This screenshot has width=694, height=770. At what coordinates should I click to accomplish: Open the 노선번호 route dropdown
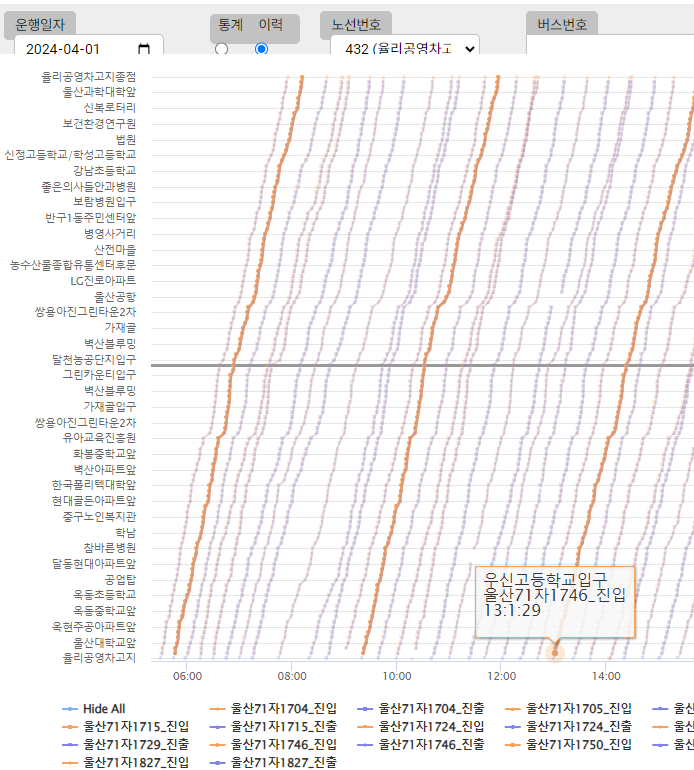pyautogui.click(x=404, y=49)
